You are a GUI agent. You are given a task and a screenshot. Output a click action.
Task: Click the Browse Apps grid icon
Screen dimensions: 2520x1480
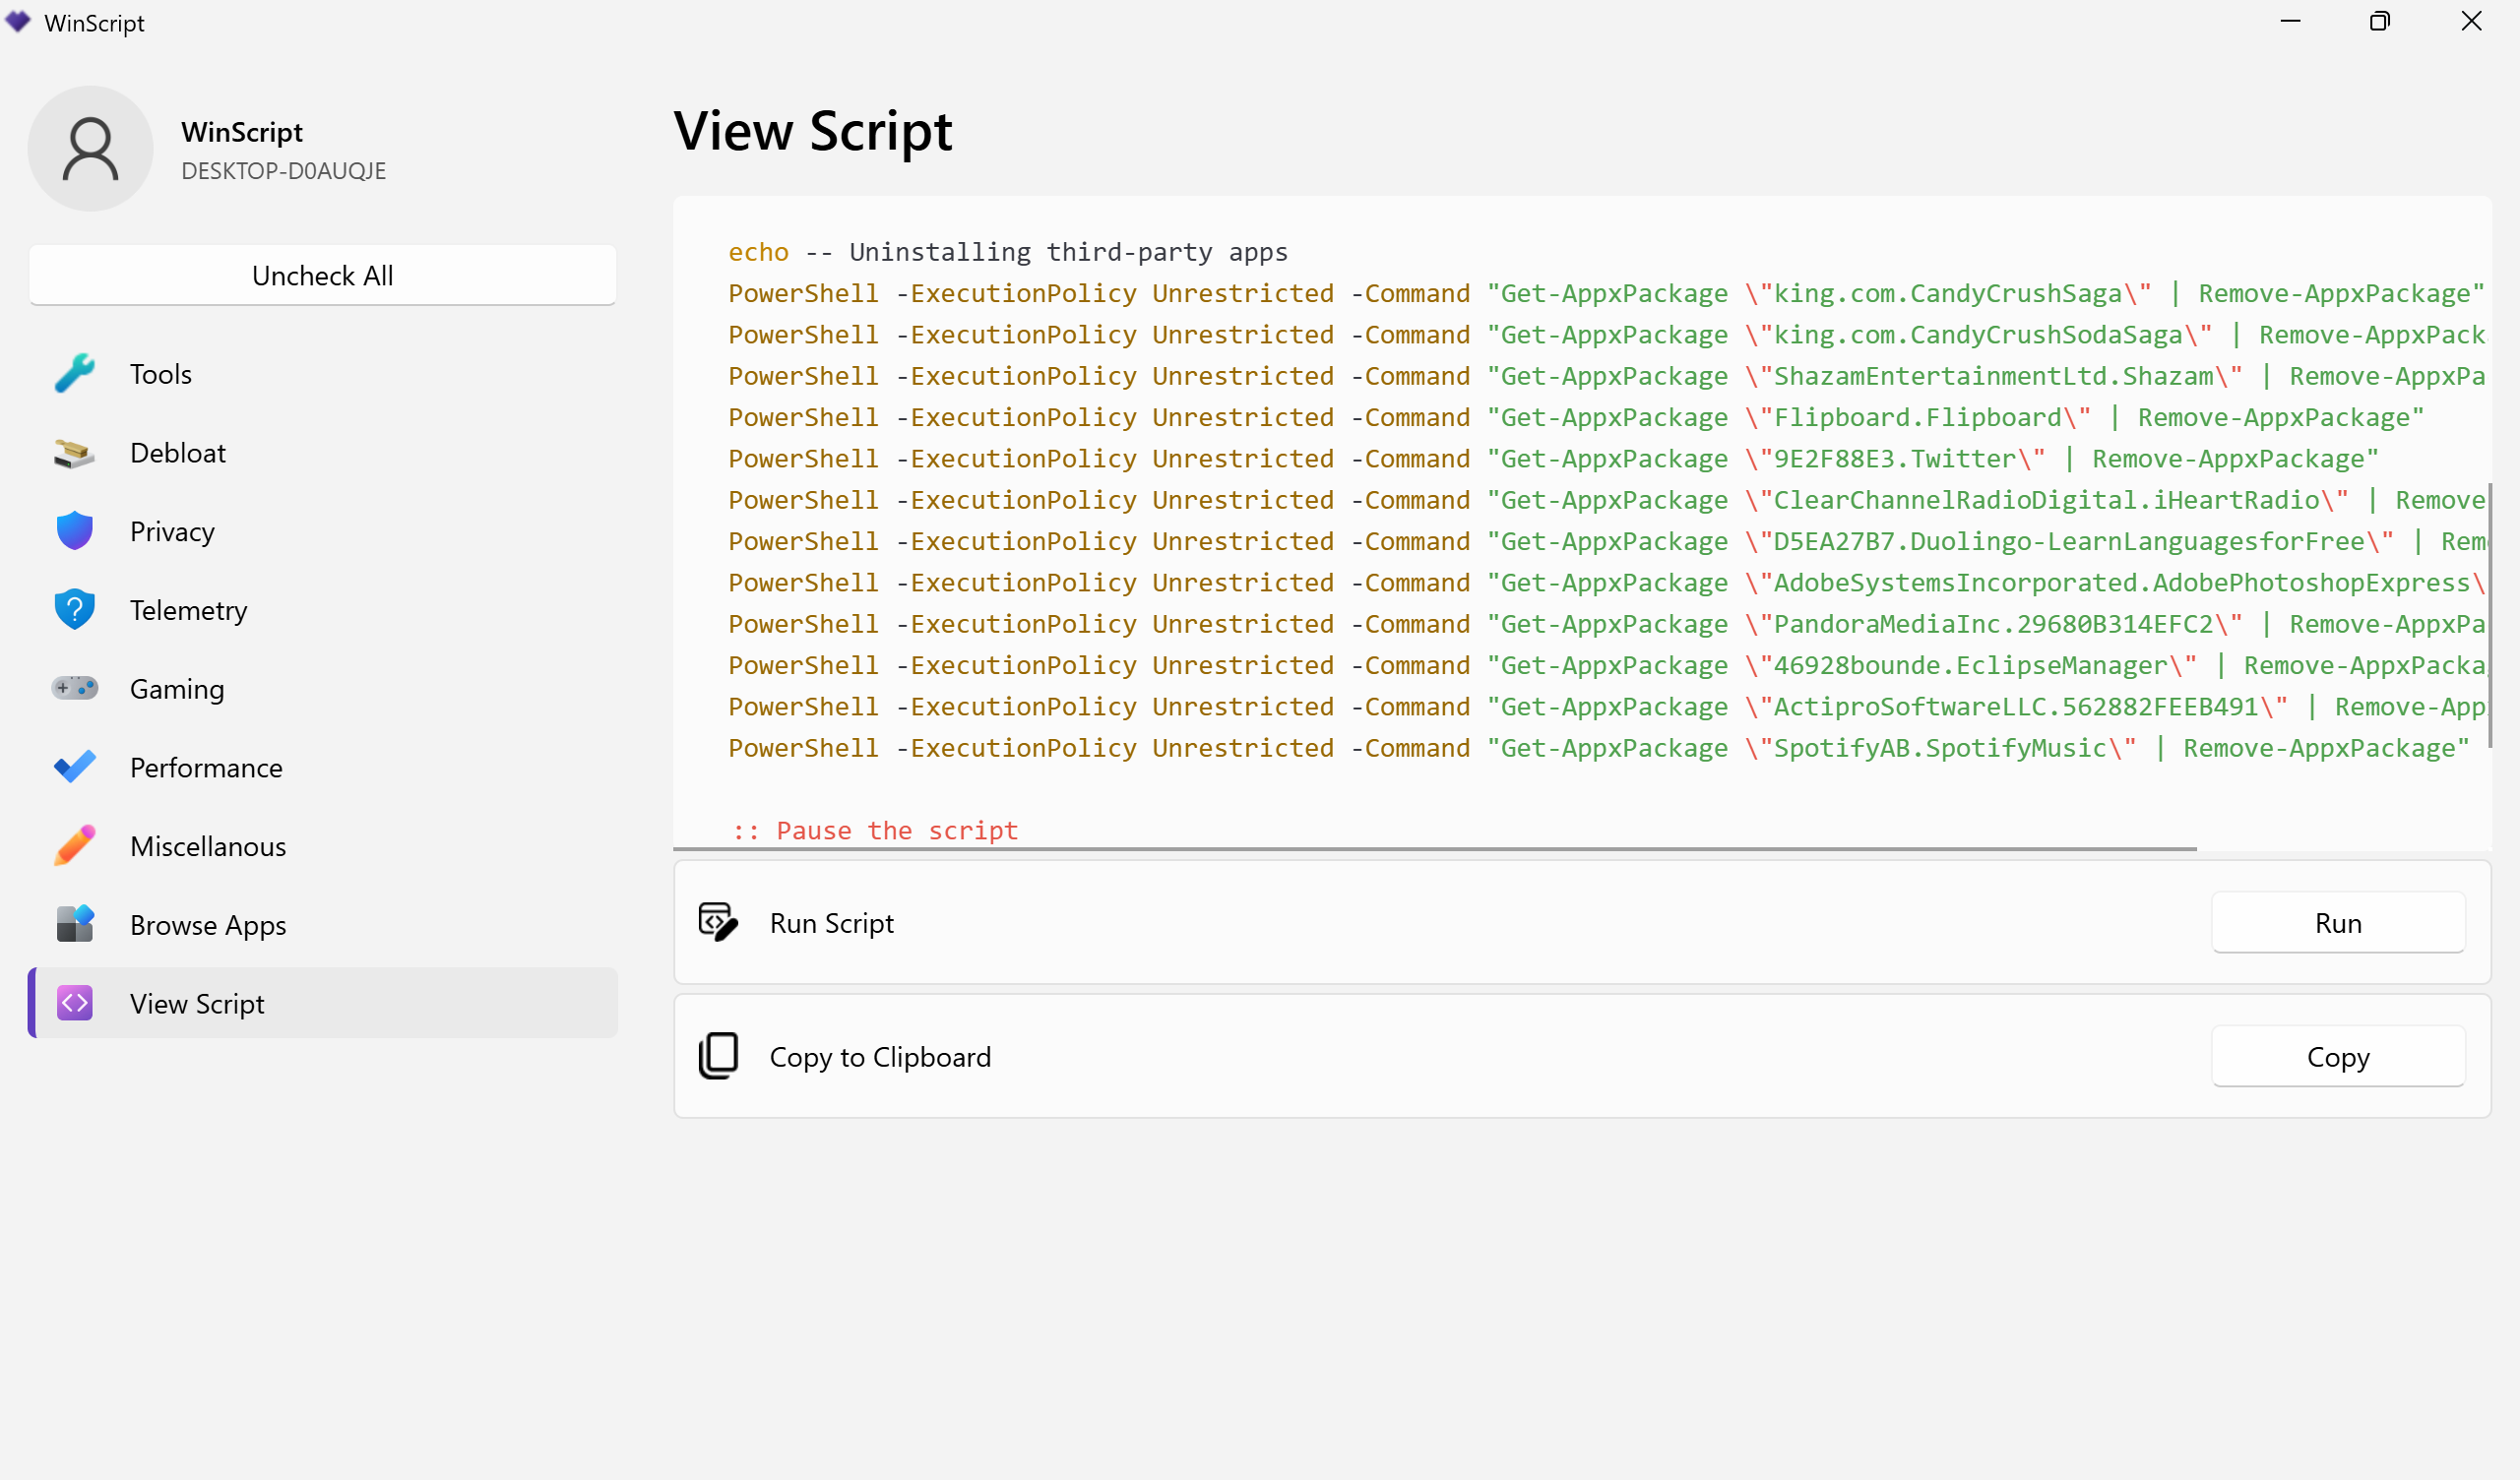coord(73,924)
